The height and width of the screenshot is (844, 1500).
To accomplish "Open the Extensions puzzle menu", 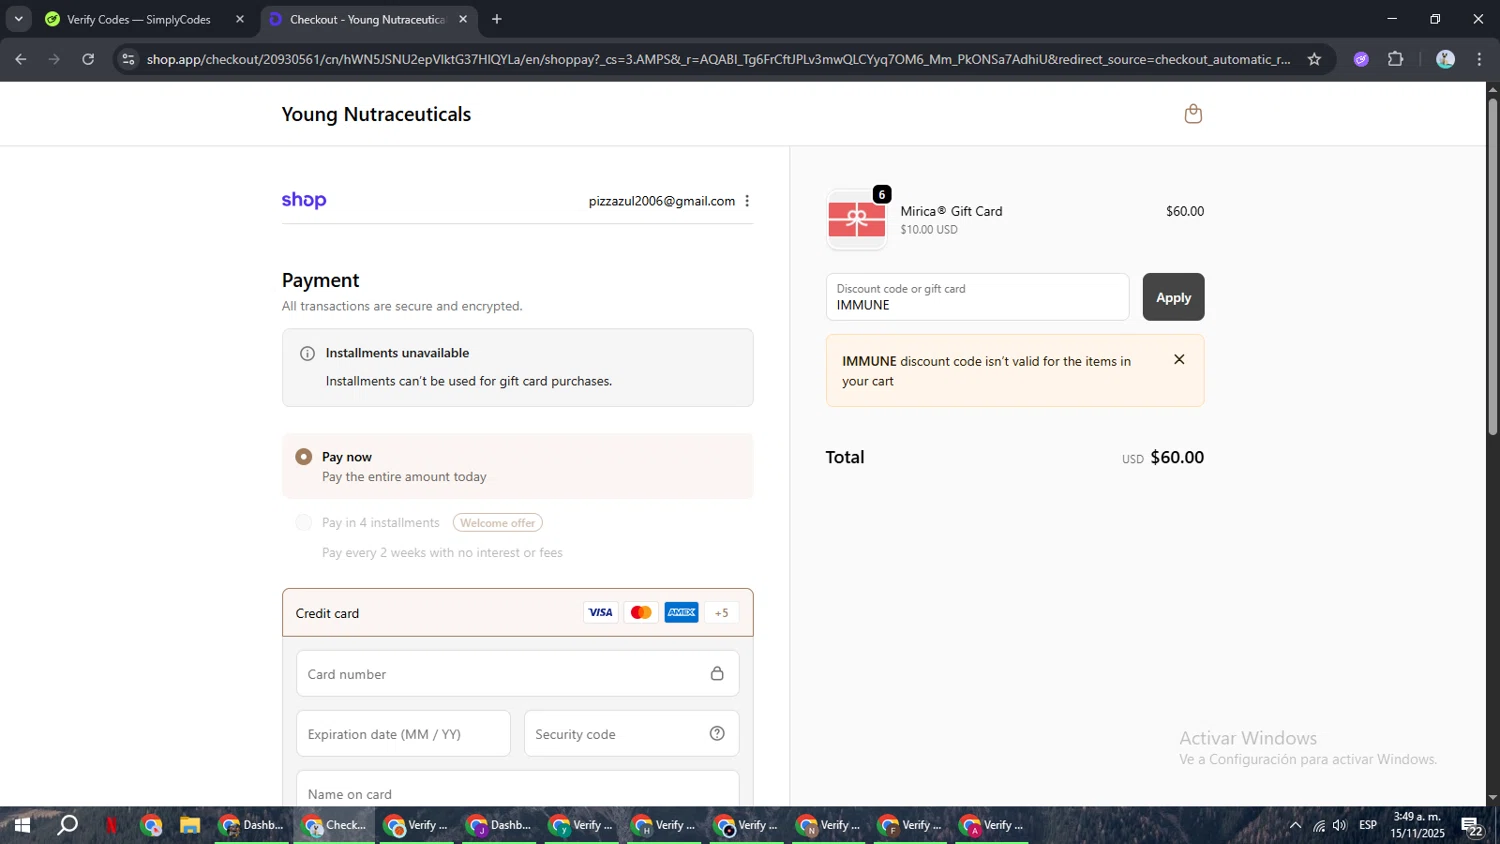I will click(x=1396, y=59).
